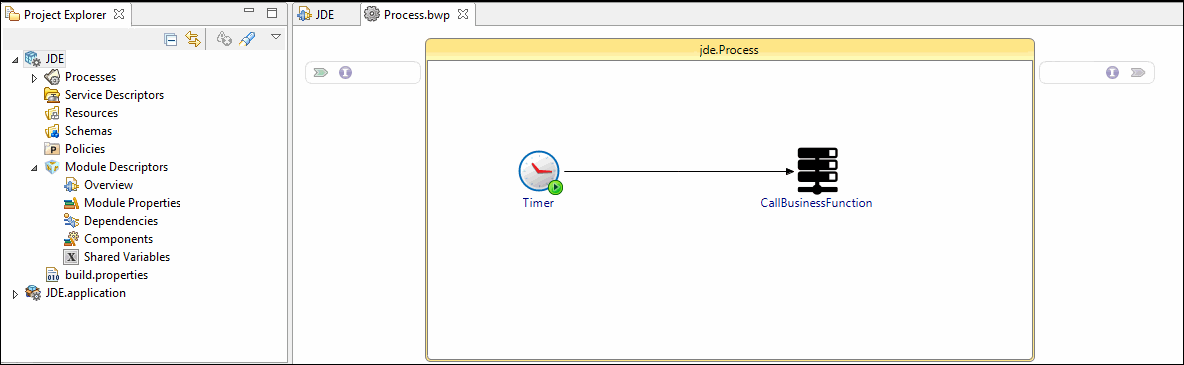The width and height of the screenshot is (1184, 365).
Task: Click the Dependencies item icon
Action: 71,221
